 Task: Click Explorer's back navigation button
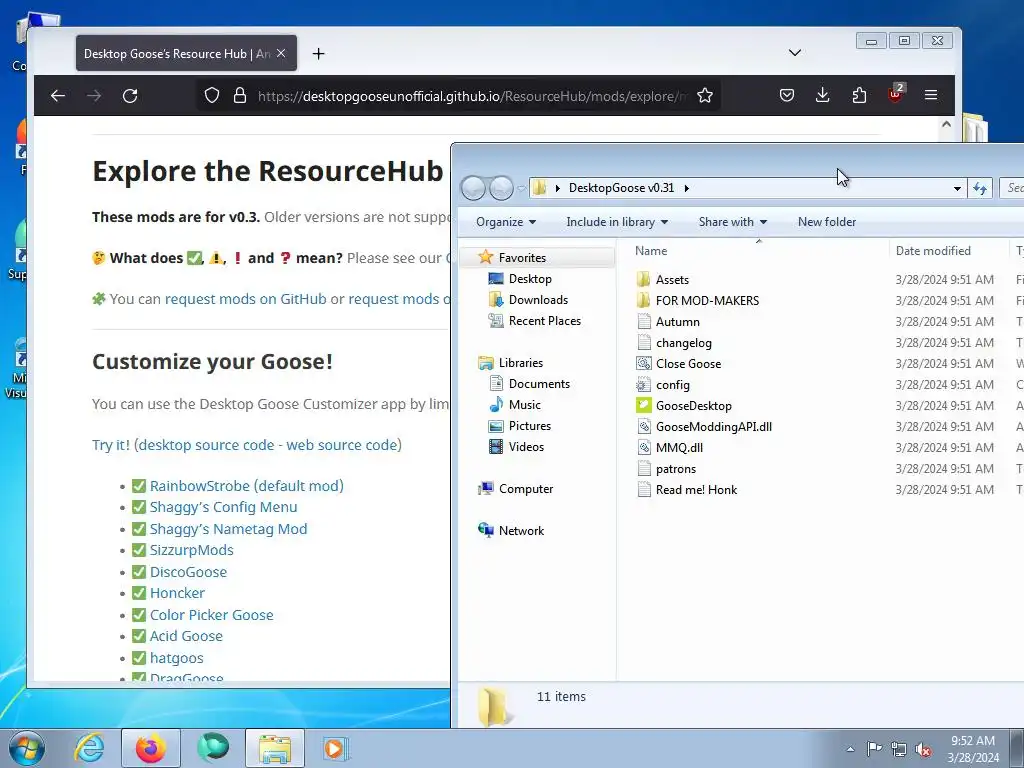(473, 188)
